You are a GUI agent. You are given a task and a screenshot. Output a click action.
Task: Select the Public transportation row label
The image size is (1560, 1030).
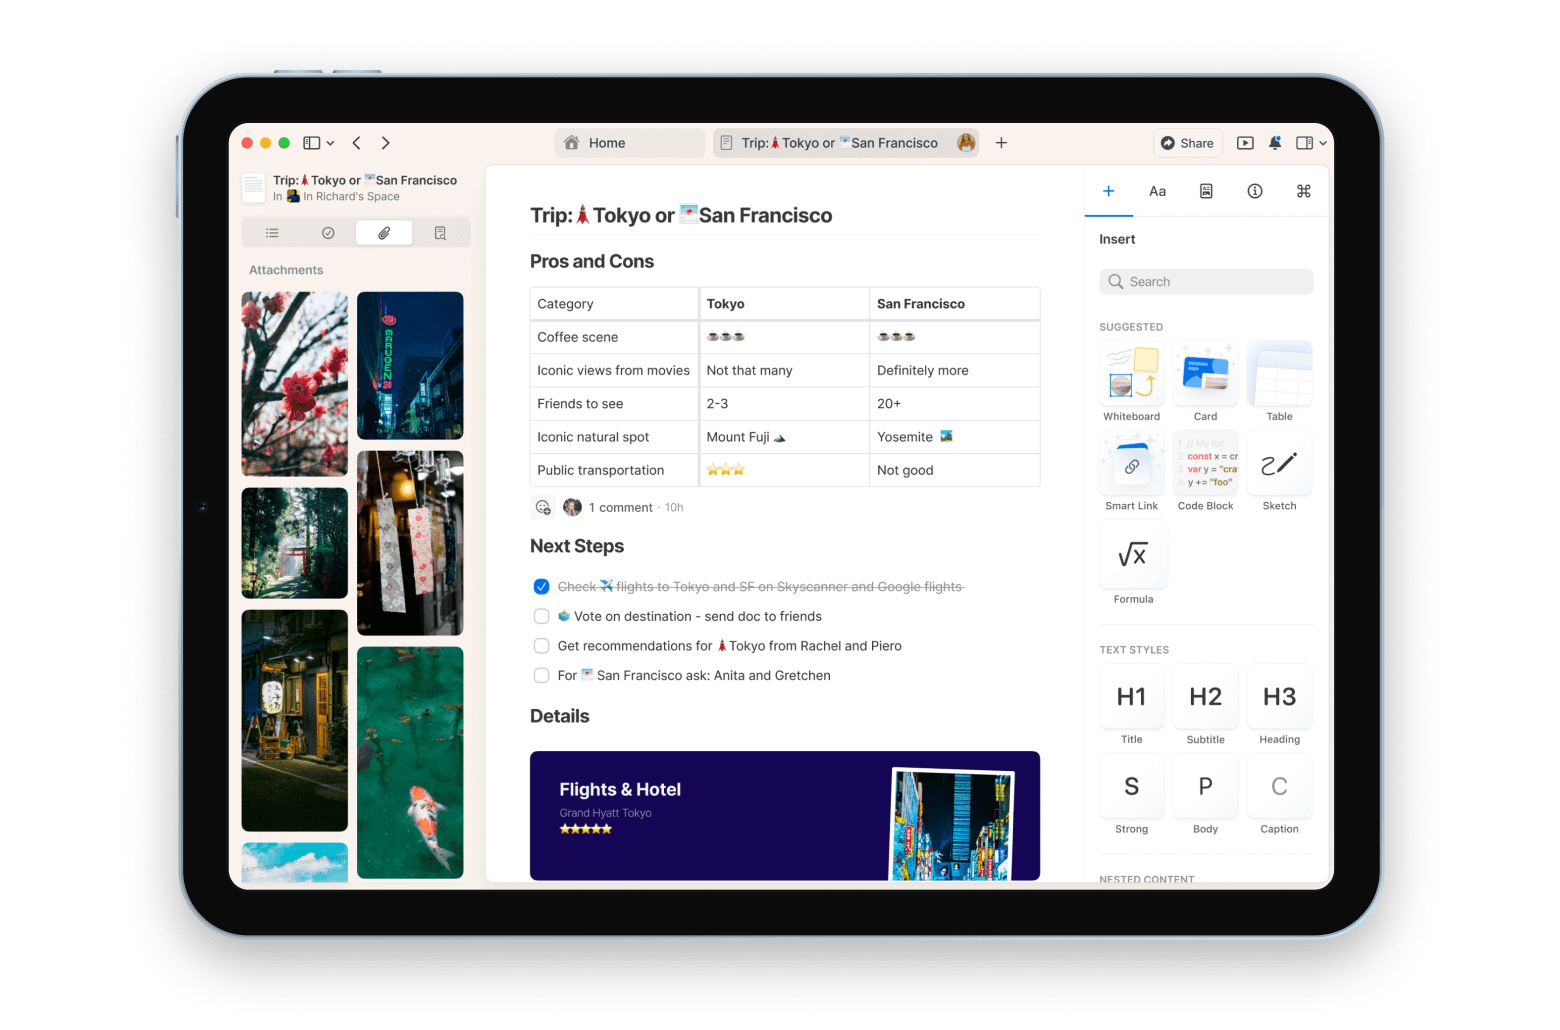click(x=614, y=470)
